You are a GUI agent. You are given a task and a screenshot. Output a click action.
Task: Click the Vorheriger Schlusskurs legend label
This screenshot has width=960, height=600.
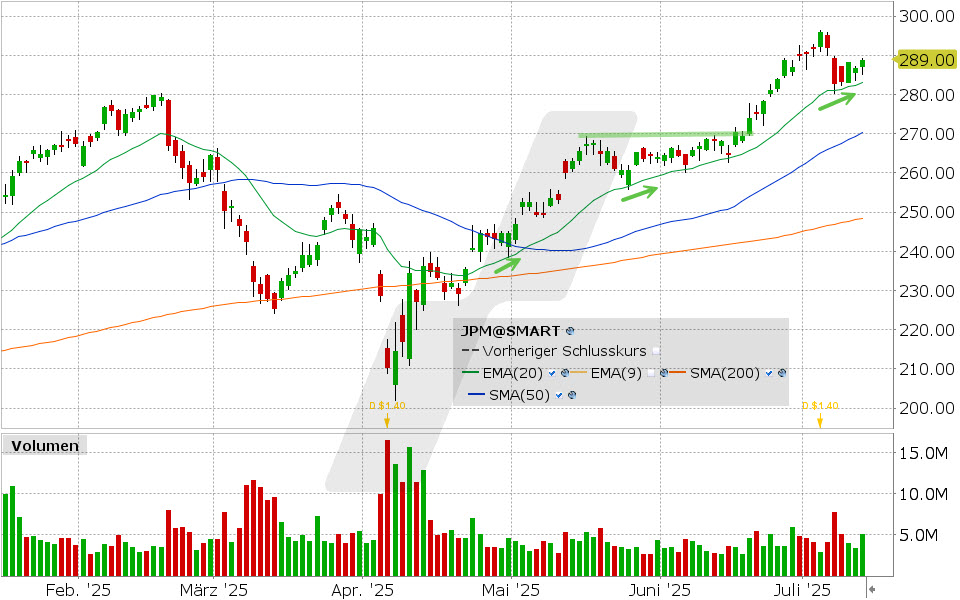[564, 351]
